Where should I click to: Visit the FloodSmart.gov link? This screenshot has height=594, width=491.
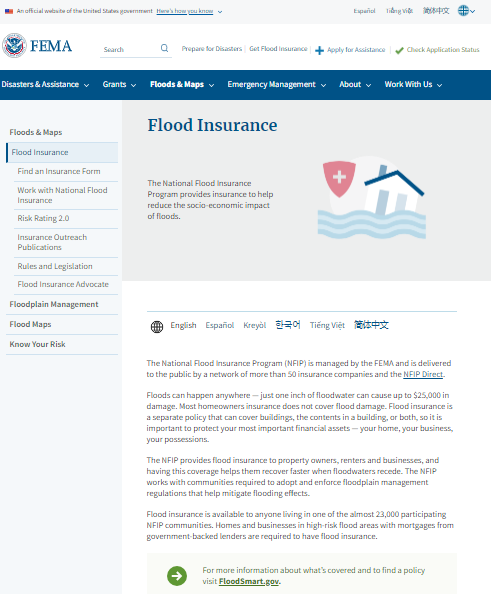[x=249, y=581]
